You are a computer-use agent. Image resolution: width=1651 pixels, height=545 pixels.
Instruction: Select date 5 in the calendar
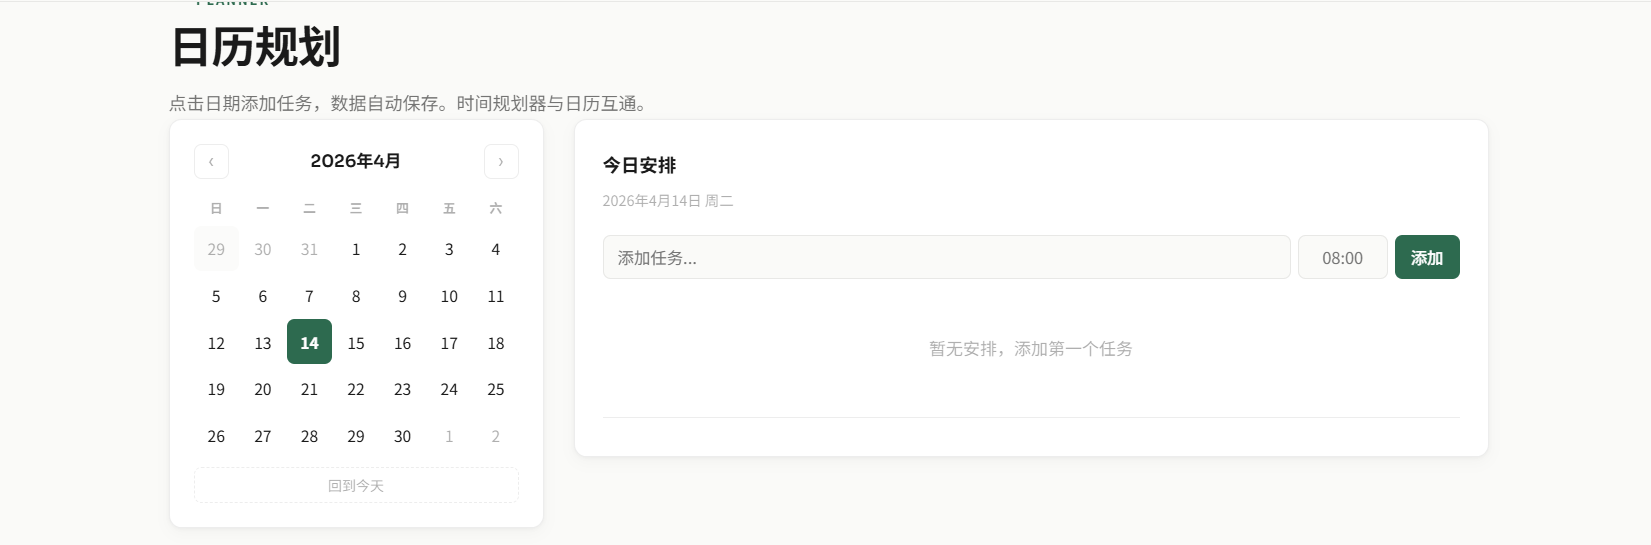click(x=216, y=296)
